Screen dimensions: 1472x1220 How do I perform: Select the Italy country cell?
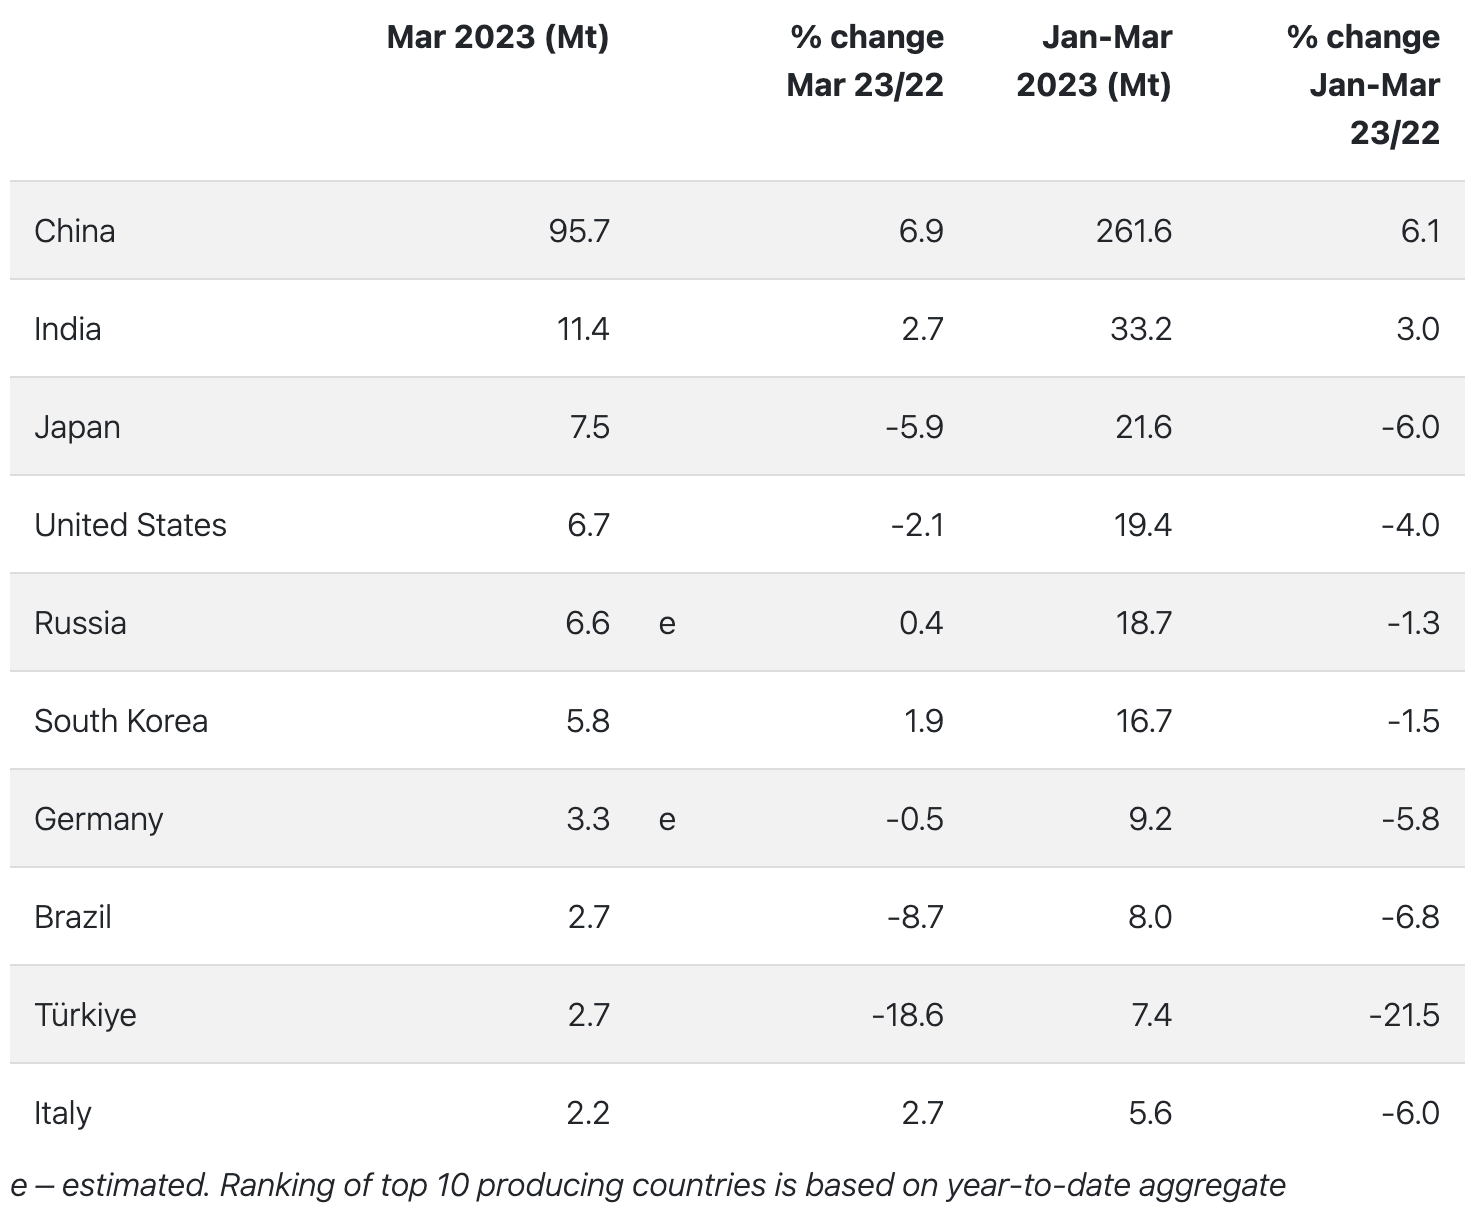pyautogui.click(x=62, y=1113)
